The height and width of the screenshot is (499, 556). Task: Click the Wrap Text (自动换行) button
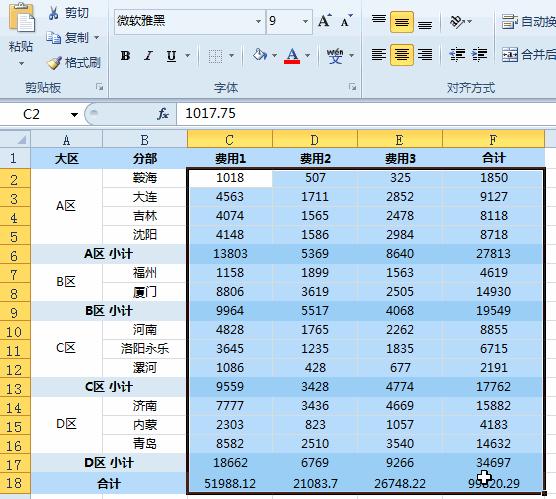click(528, 22)
